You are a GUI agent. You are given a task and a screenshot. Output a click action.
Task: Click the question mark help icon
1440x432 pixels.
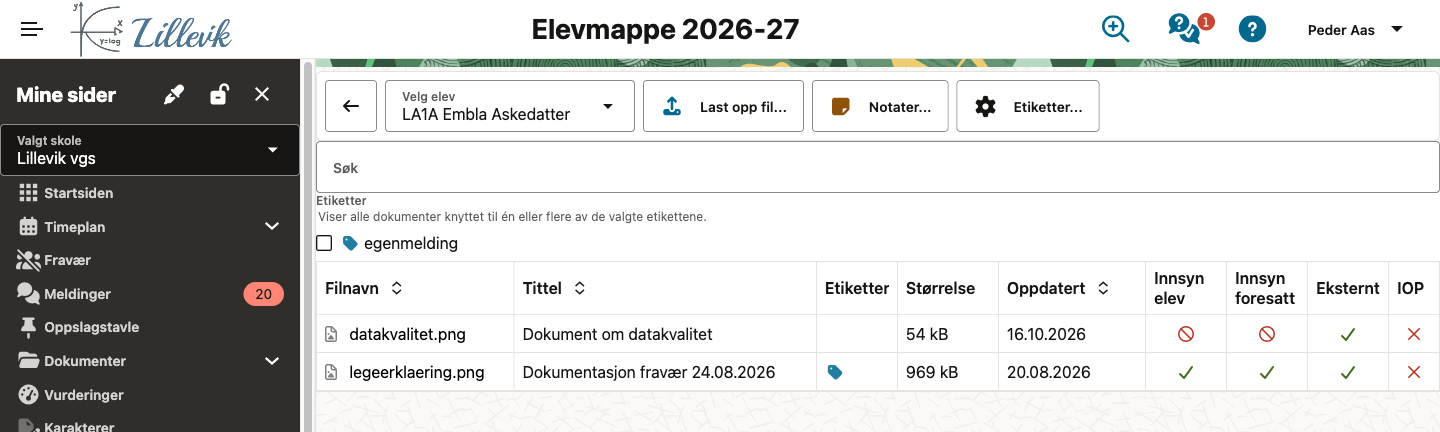coord(1252,29)
